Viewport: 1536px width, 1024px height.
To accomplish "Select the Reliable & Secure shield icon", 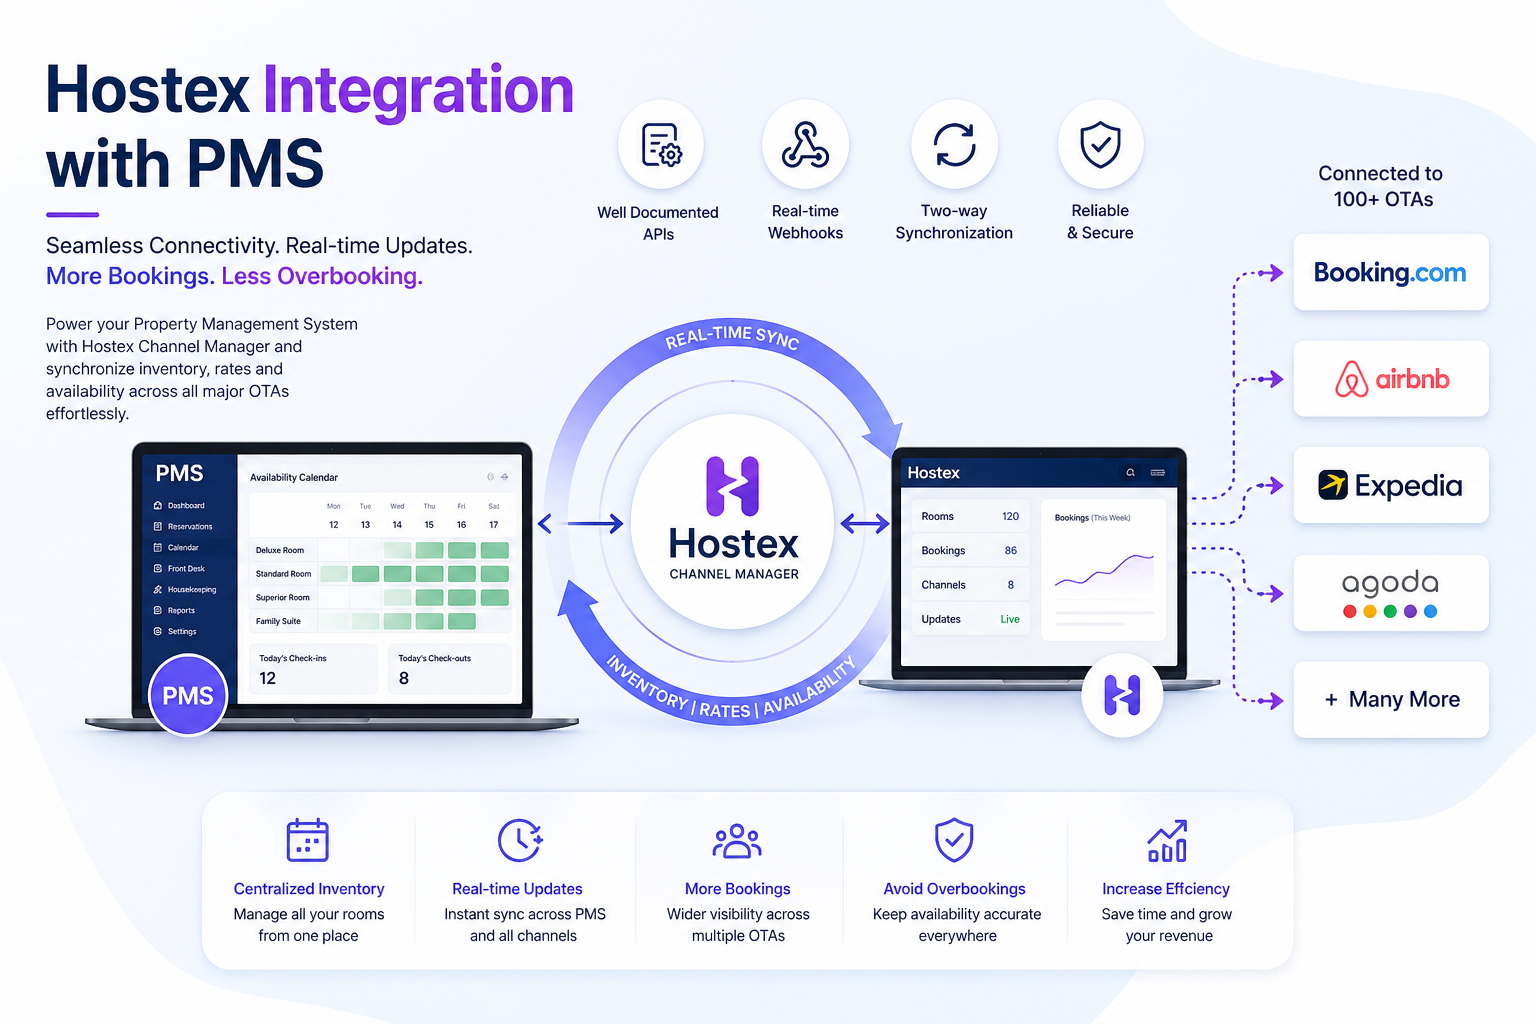I will [1100, 145].
